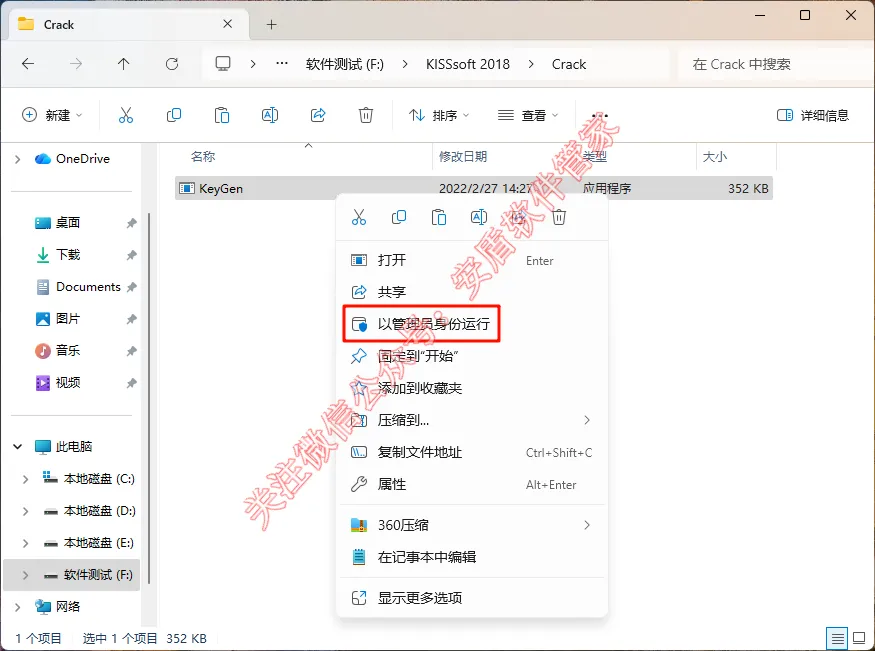Open the toolbar more options ellipsis
This screenshot has height=651, width=875.
(599, 115)
